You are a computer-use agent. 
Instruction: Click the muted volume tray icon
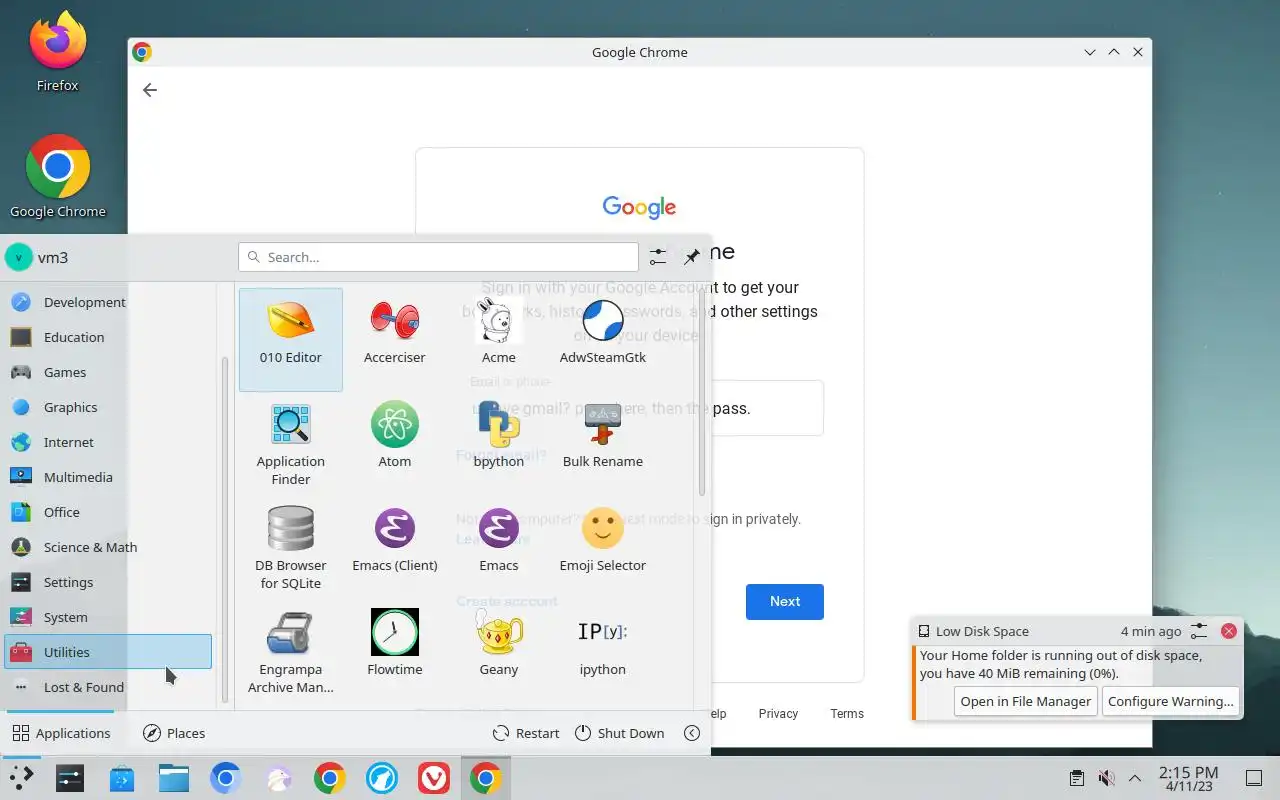(x=1106, y=778)
